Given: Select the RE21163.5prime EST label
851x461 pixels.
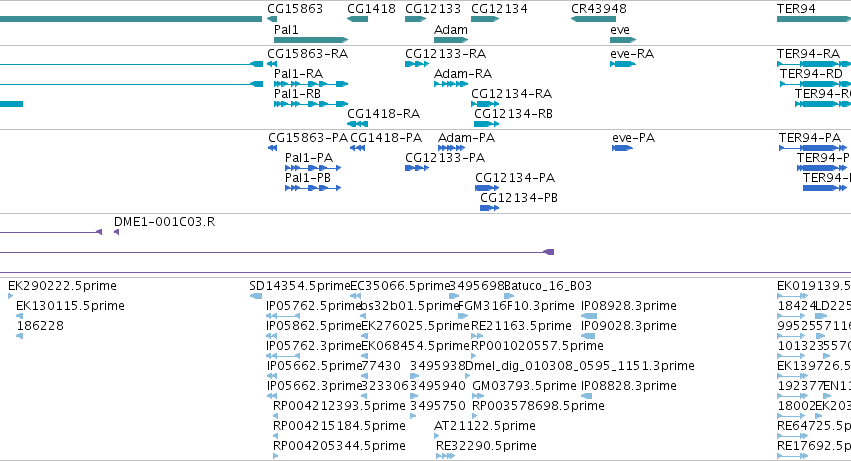Looking at the screenshot, I should pos(521,326).
